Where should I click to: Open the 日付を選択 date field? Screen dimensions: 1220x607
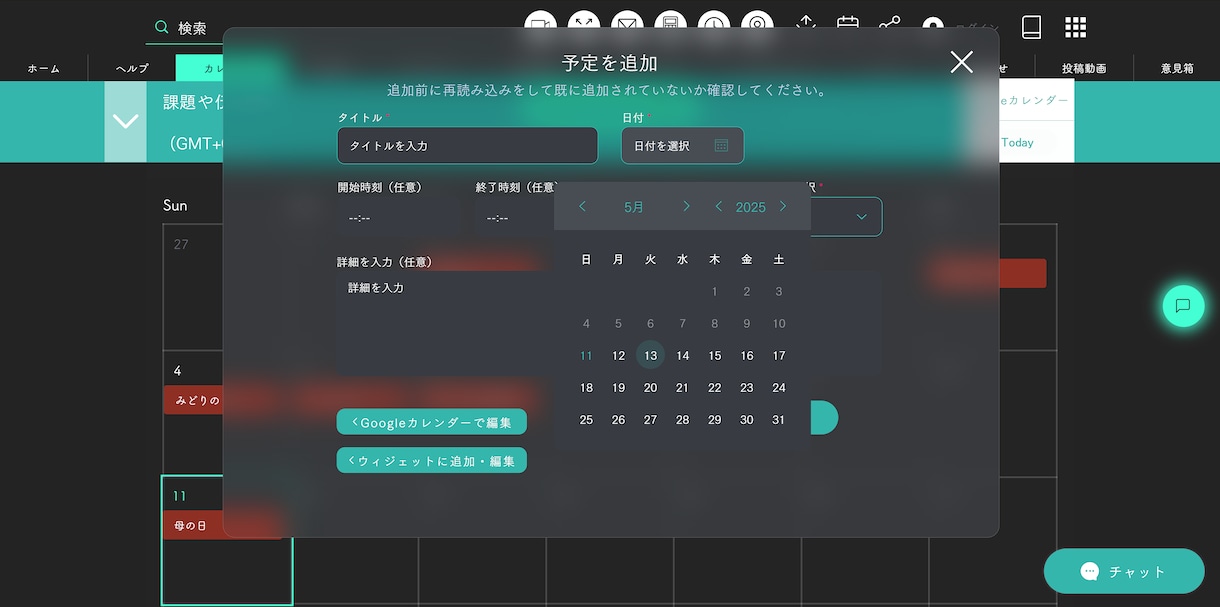point(683,145)
